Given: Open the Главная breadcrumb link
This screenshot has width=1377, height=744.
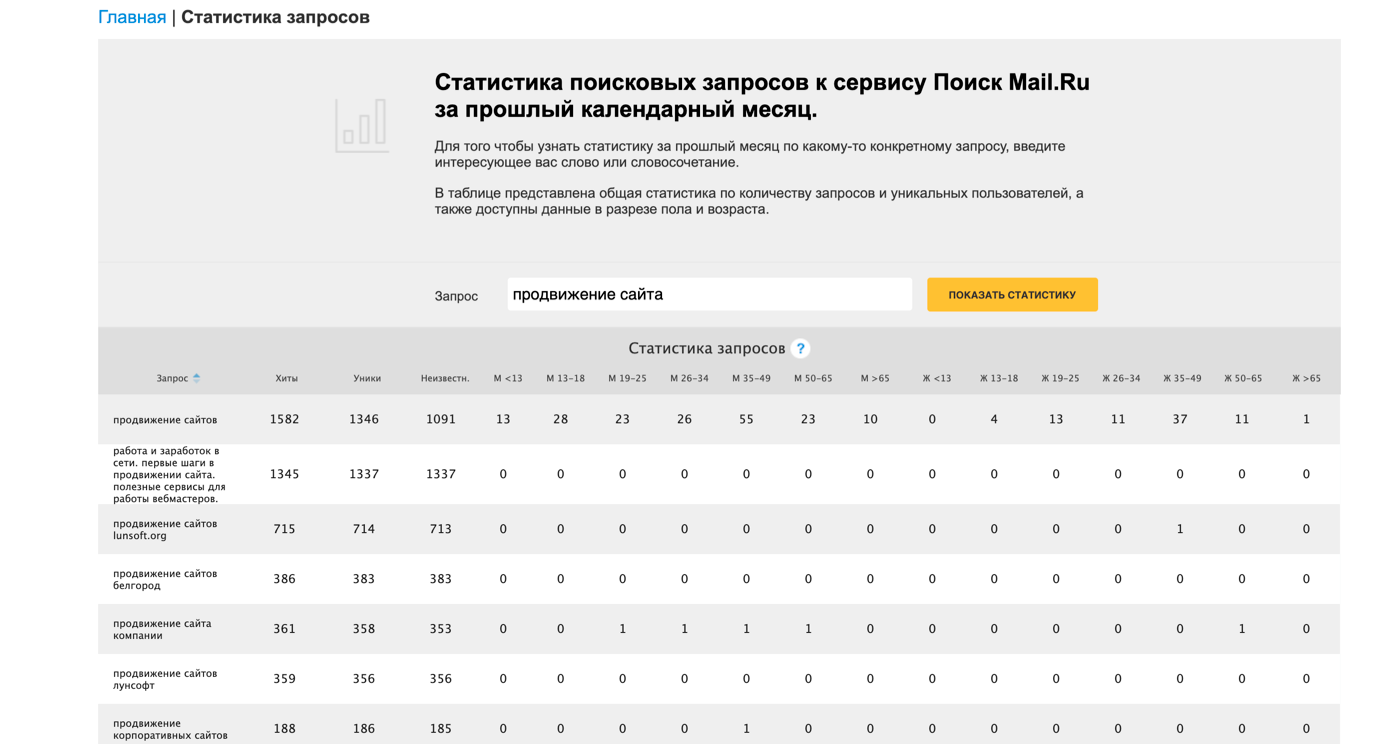Looking at the screenshot, I should tap(132, 17).
